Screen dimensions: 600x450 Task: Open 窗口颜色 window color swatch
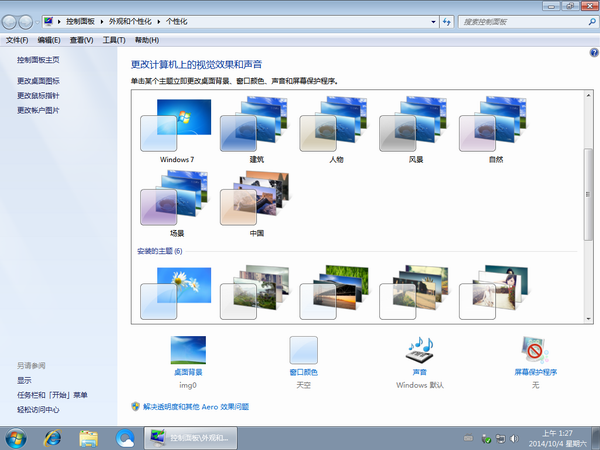point(303,350)
